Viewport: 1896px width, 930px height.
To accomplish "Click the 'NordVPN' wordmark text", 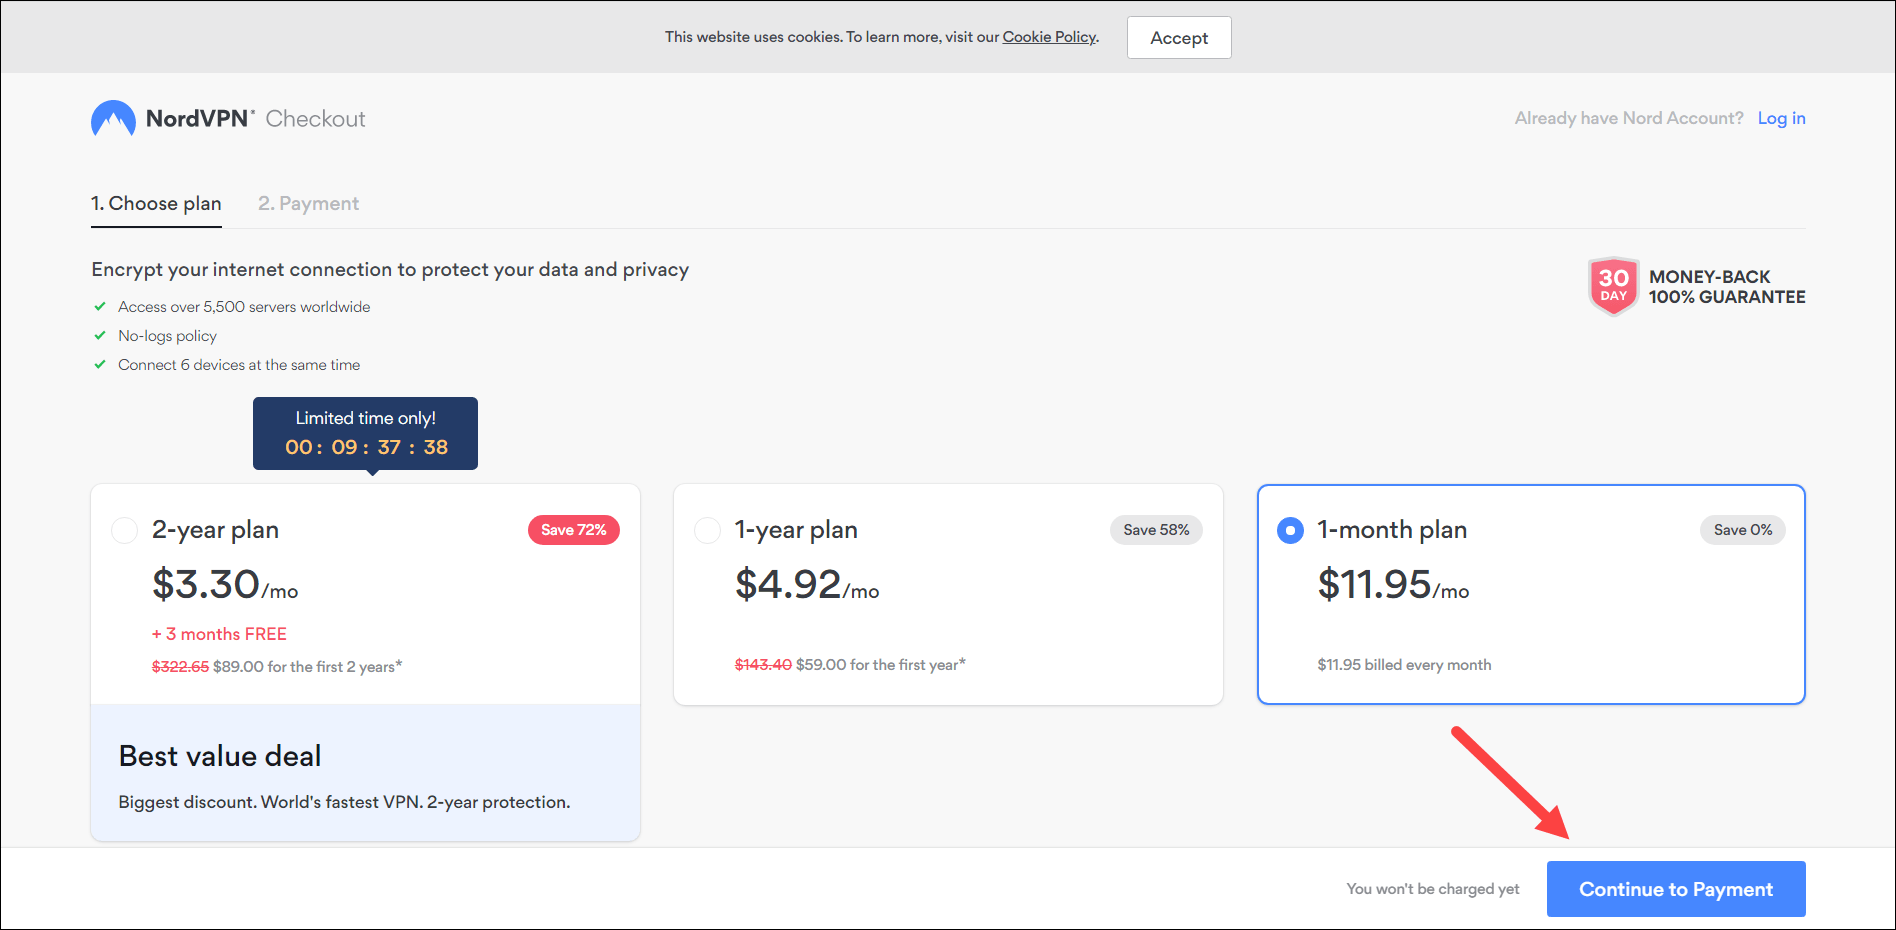I will tap(198, 118).
